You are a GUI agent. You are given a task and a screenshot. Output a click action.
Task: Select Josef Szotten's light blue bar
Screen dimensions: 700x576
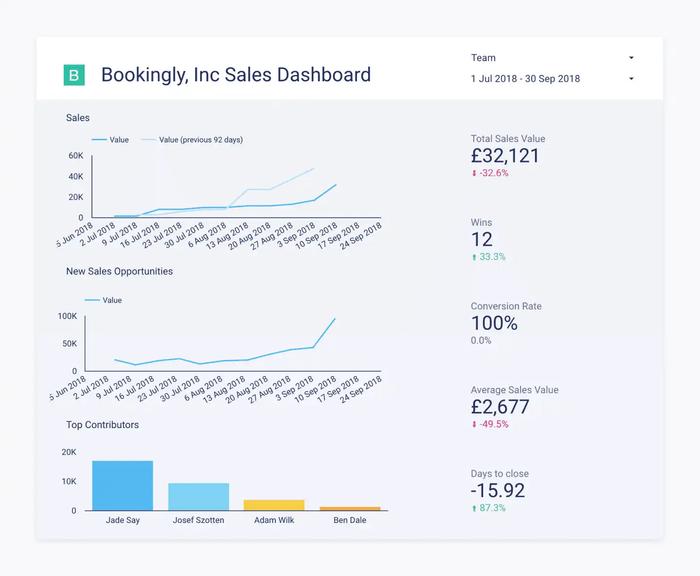(198, 496)
